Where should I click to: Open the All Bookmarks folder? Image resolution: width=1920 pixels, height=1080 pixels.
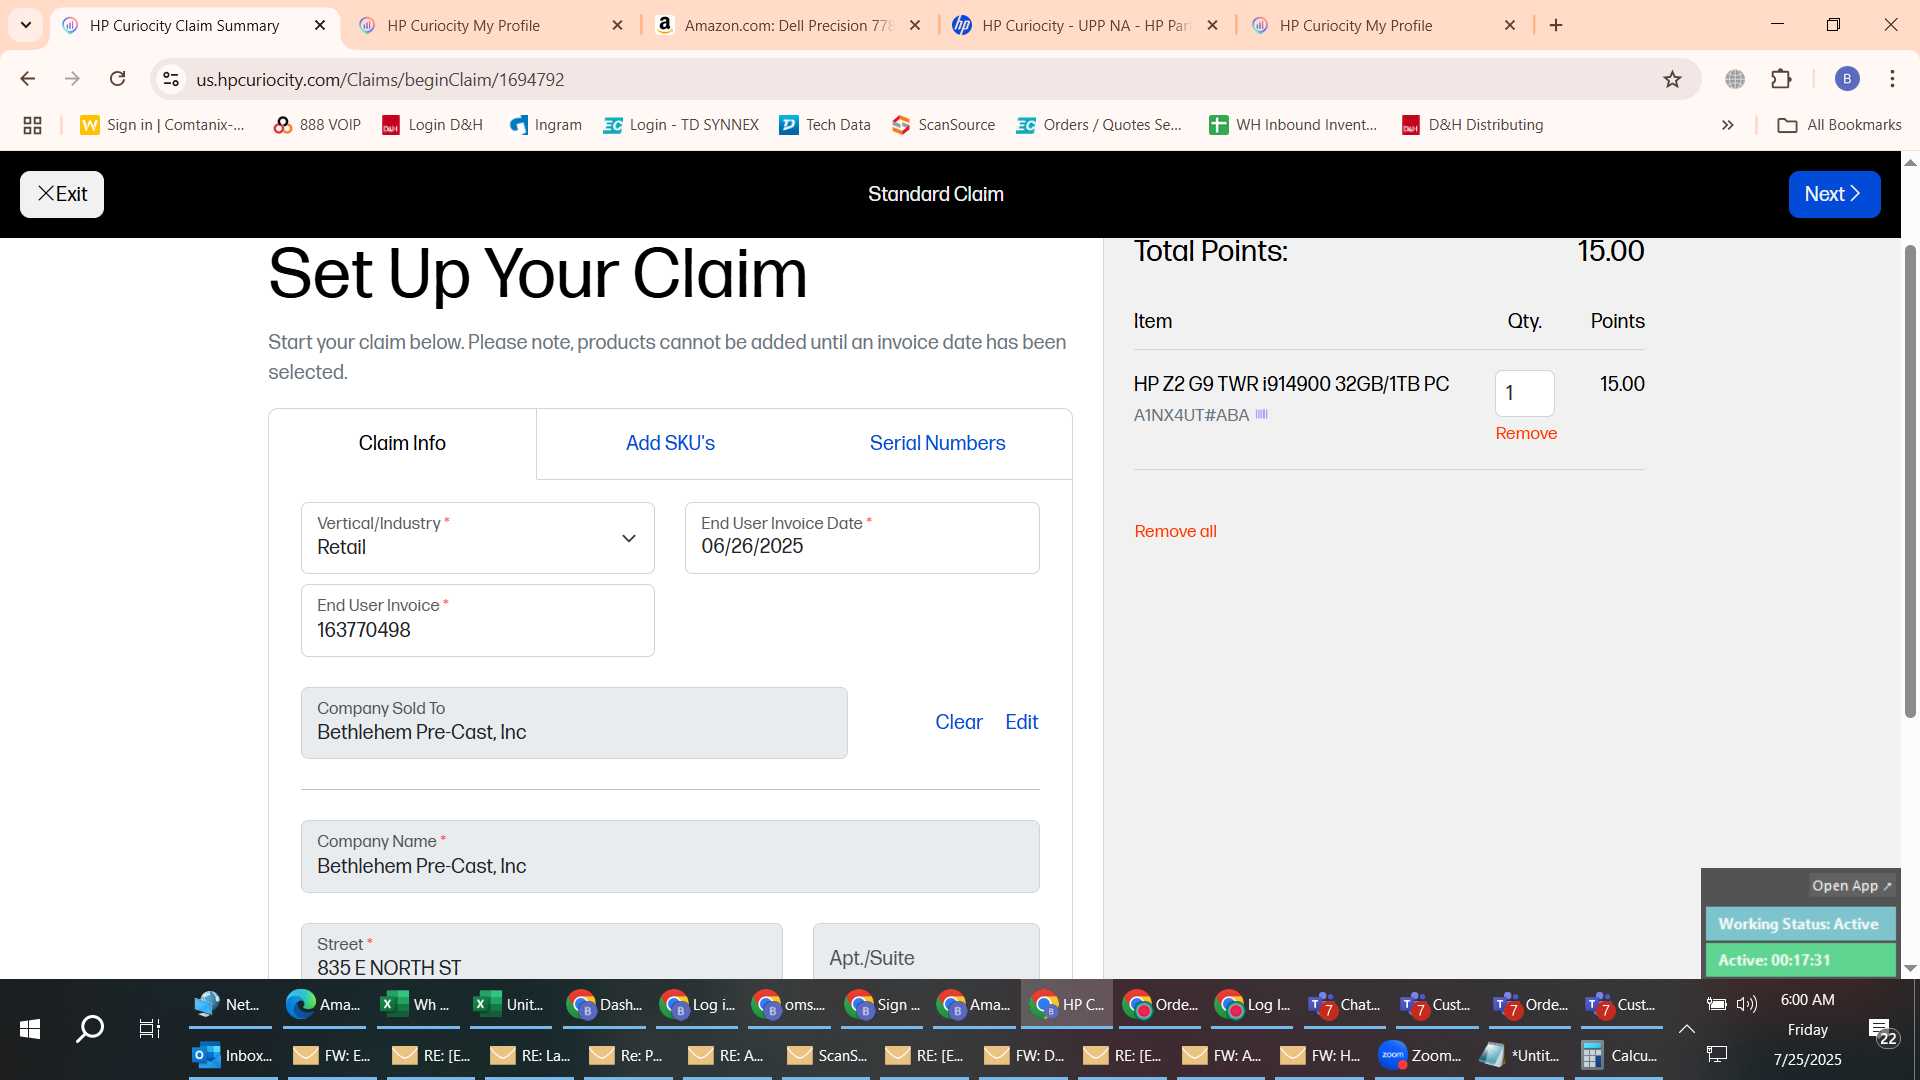pyautogui.click(x=1839, y=125)
